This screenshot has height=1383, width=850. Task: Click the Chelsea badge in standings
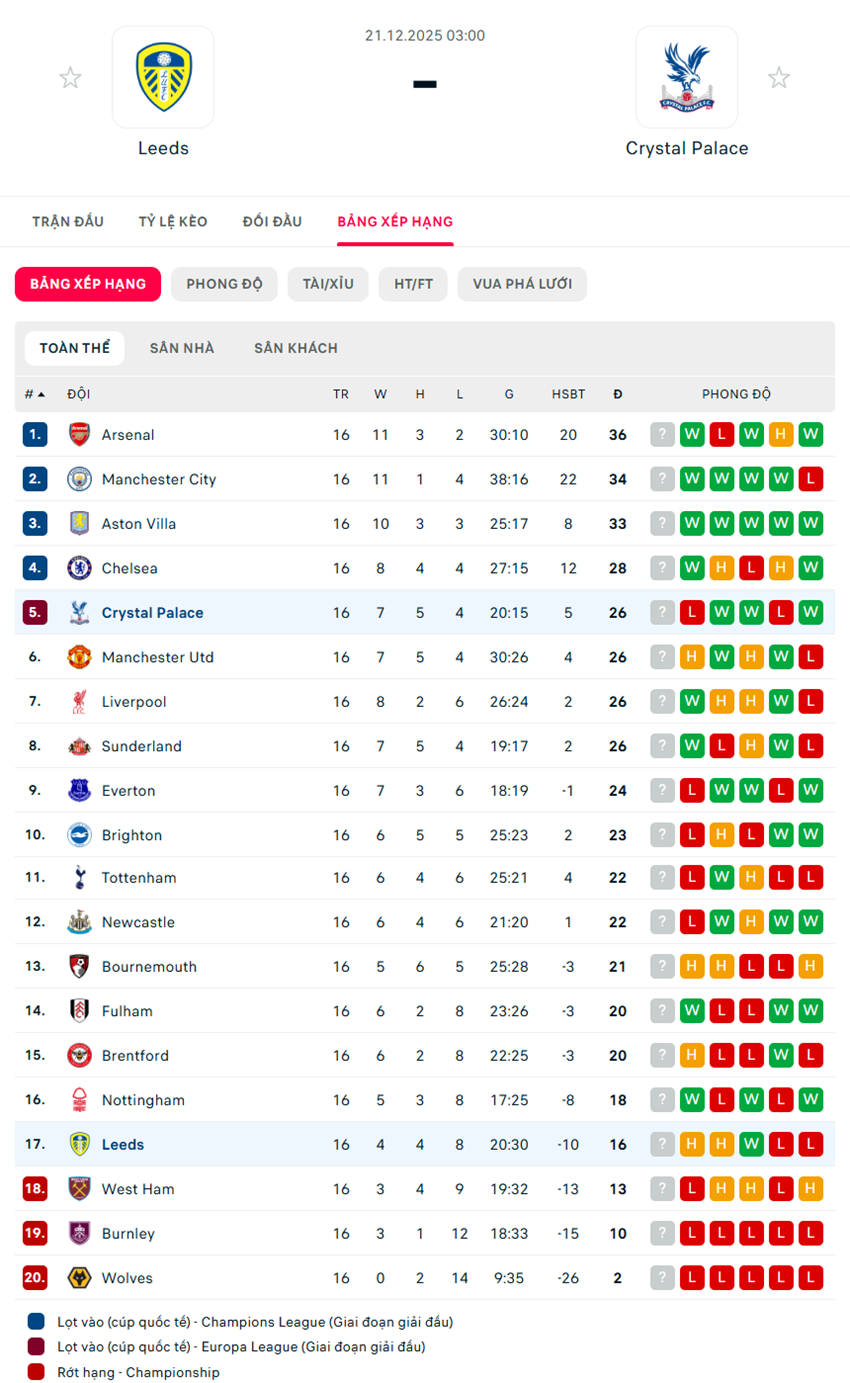(x=79, y=568)
